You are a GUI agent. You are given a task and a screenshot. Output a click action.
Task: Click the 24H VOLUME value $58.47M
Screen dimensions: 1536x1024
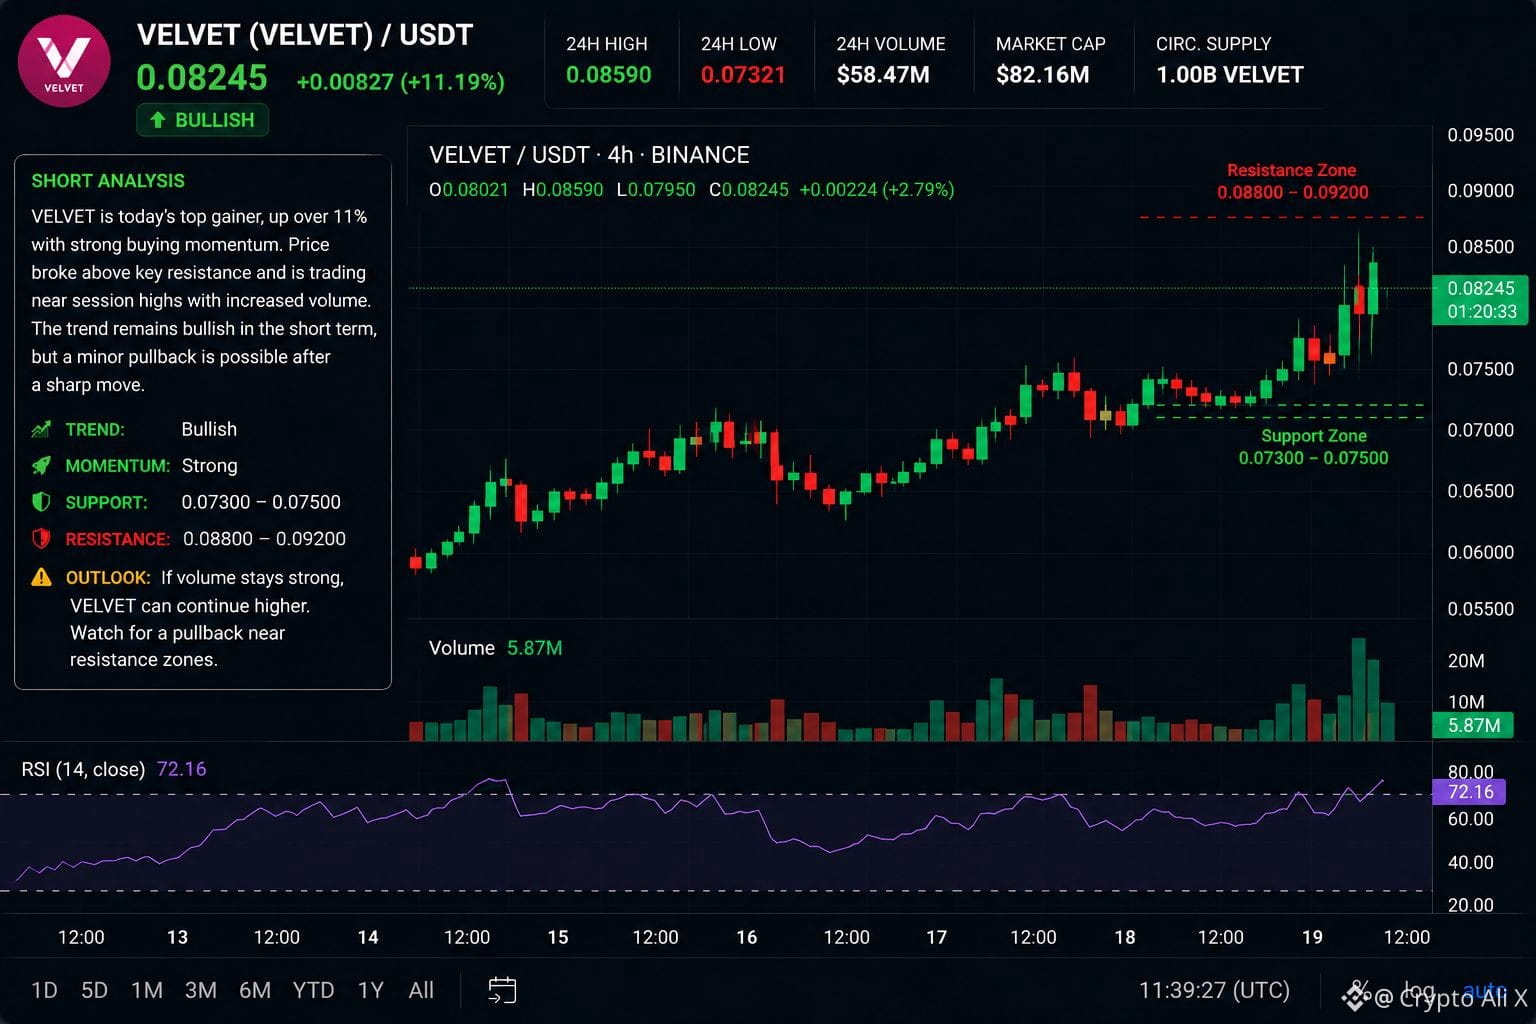(883, 75)
